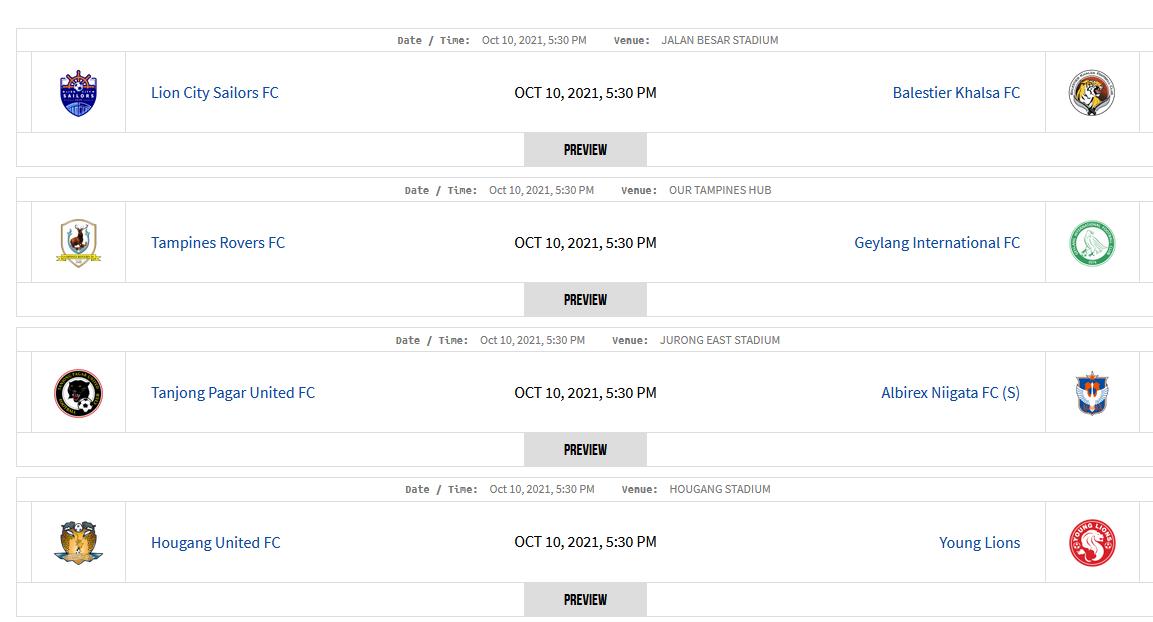Open the Tanjong Pagar United FC link
This screenshot has width=1153, height=622.
(233, 393)
